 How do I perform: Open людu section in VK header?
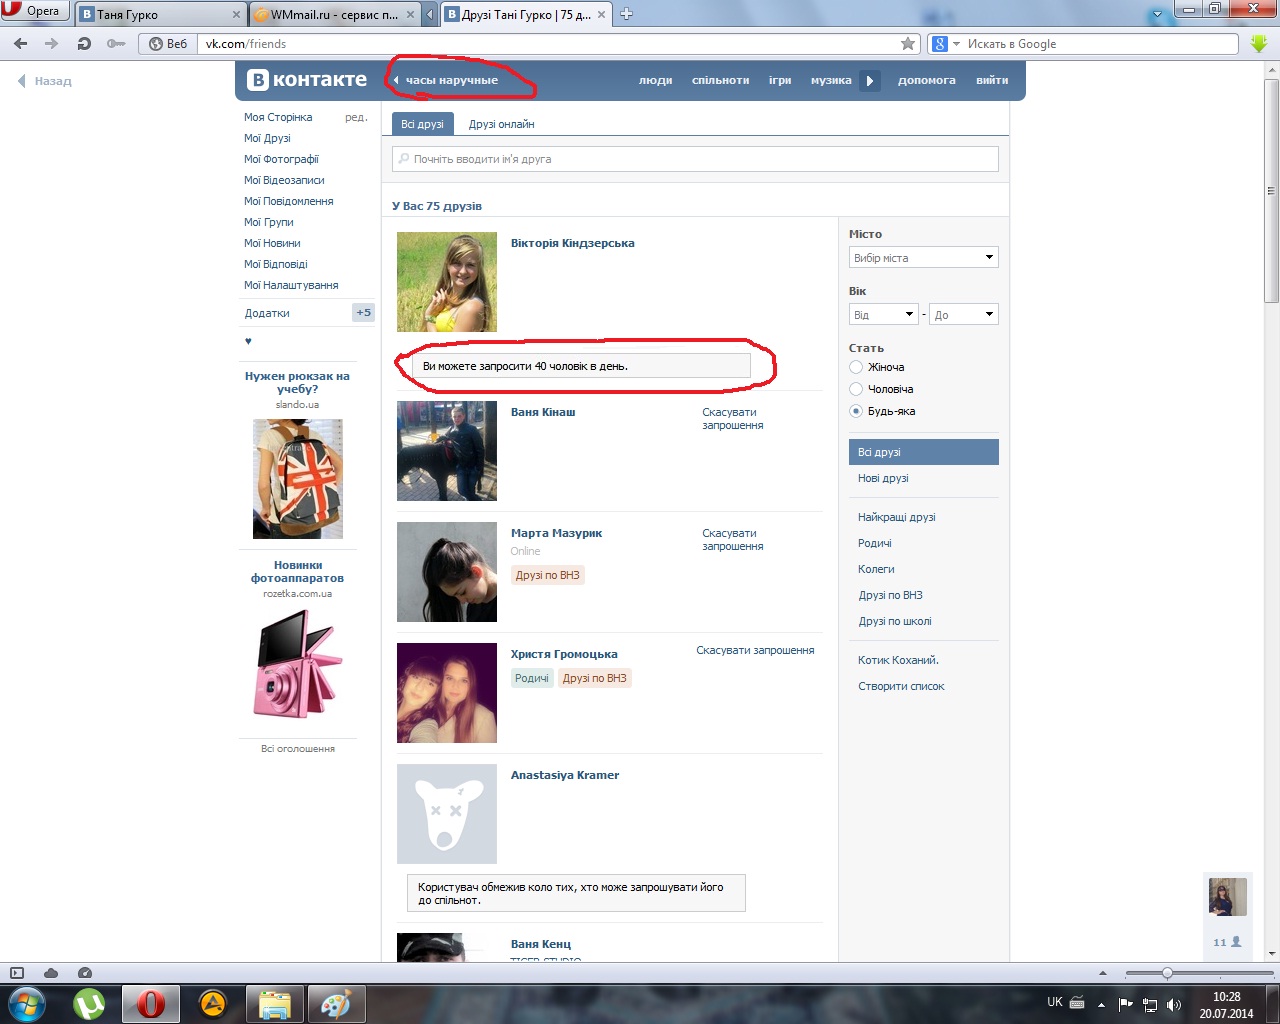click(x=656, y=81)
